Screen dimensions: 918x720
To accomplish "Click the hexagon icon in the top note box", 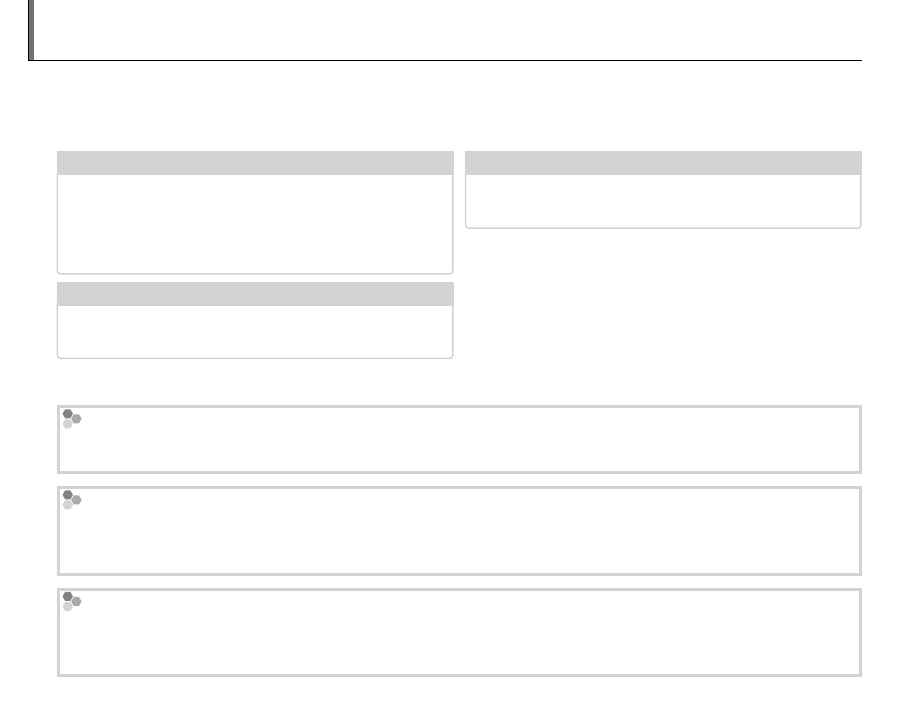I will (x=71, y=418).
